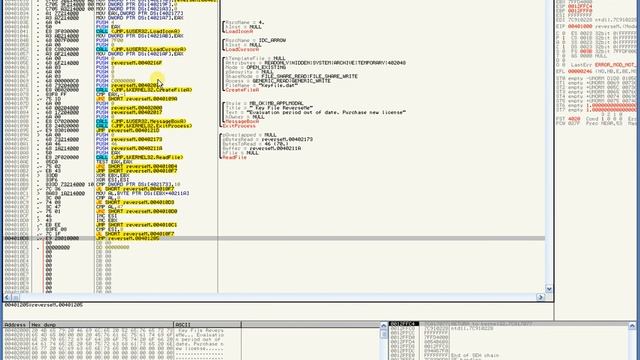This screenshot has width=640, height=360.
Task: Select JMP reverseM.0040121D instruction
Action: pyautogui.click(x=127, y=130)
